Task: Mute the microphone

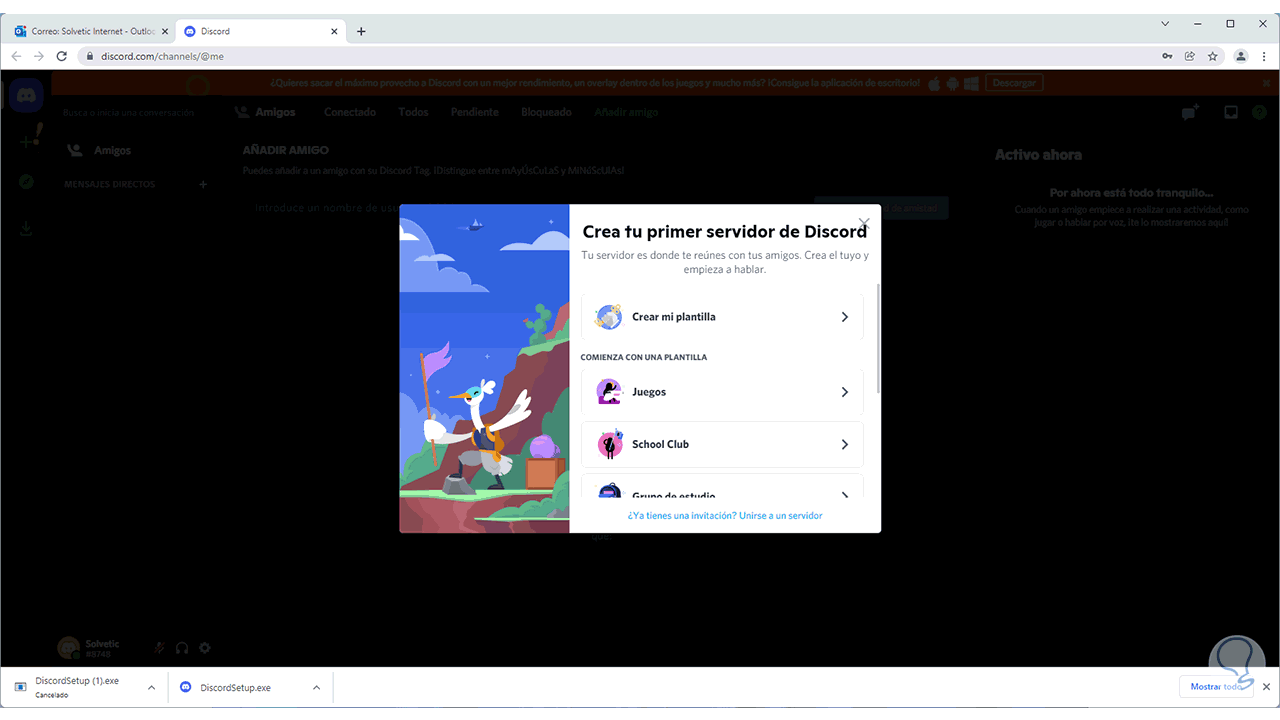Action: pyautogui.click(x=160, y=648)
